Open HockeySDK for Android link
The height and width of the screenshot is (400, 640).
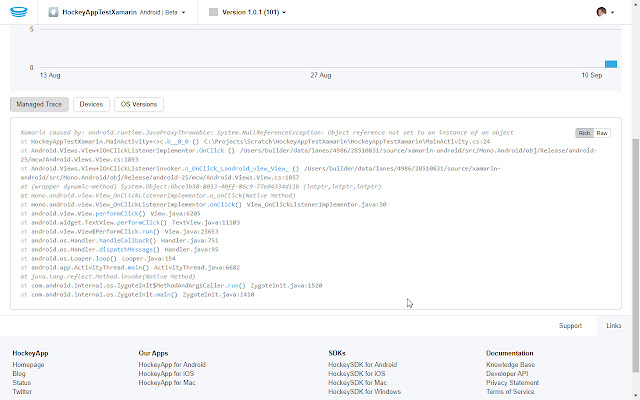click(x=362, y=364)
